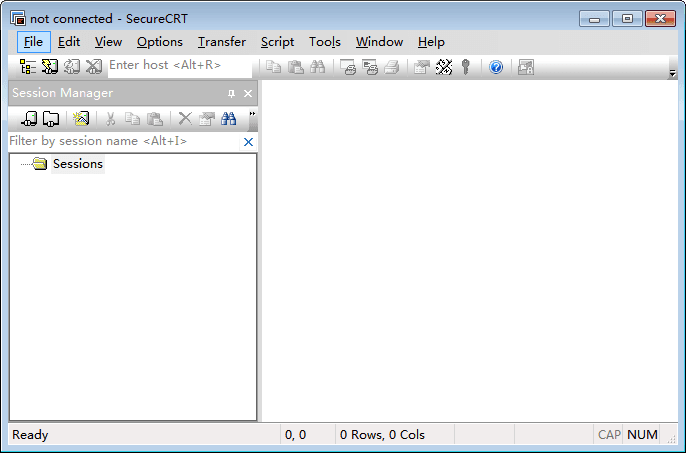686x453 pixels.
Task: Close the Session Manager panel
Action: [248, 93]
